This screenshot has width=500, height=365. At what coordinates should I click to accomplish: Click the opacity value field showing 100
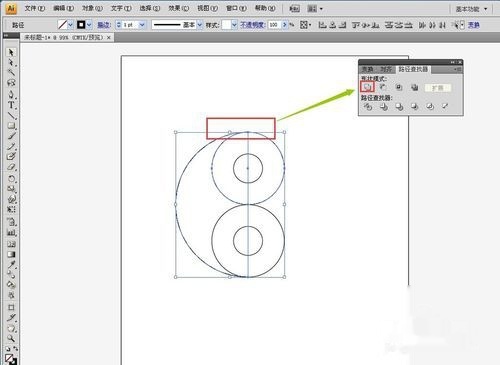pos(274,25)
